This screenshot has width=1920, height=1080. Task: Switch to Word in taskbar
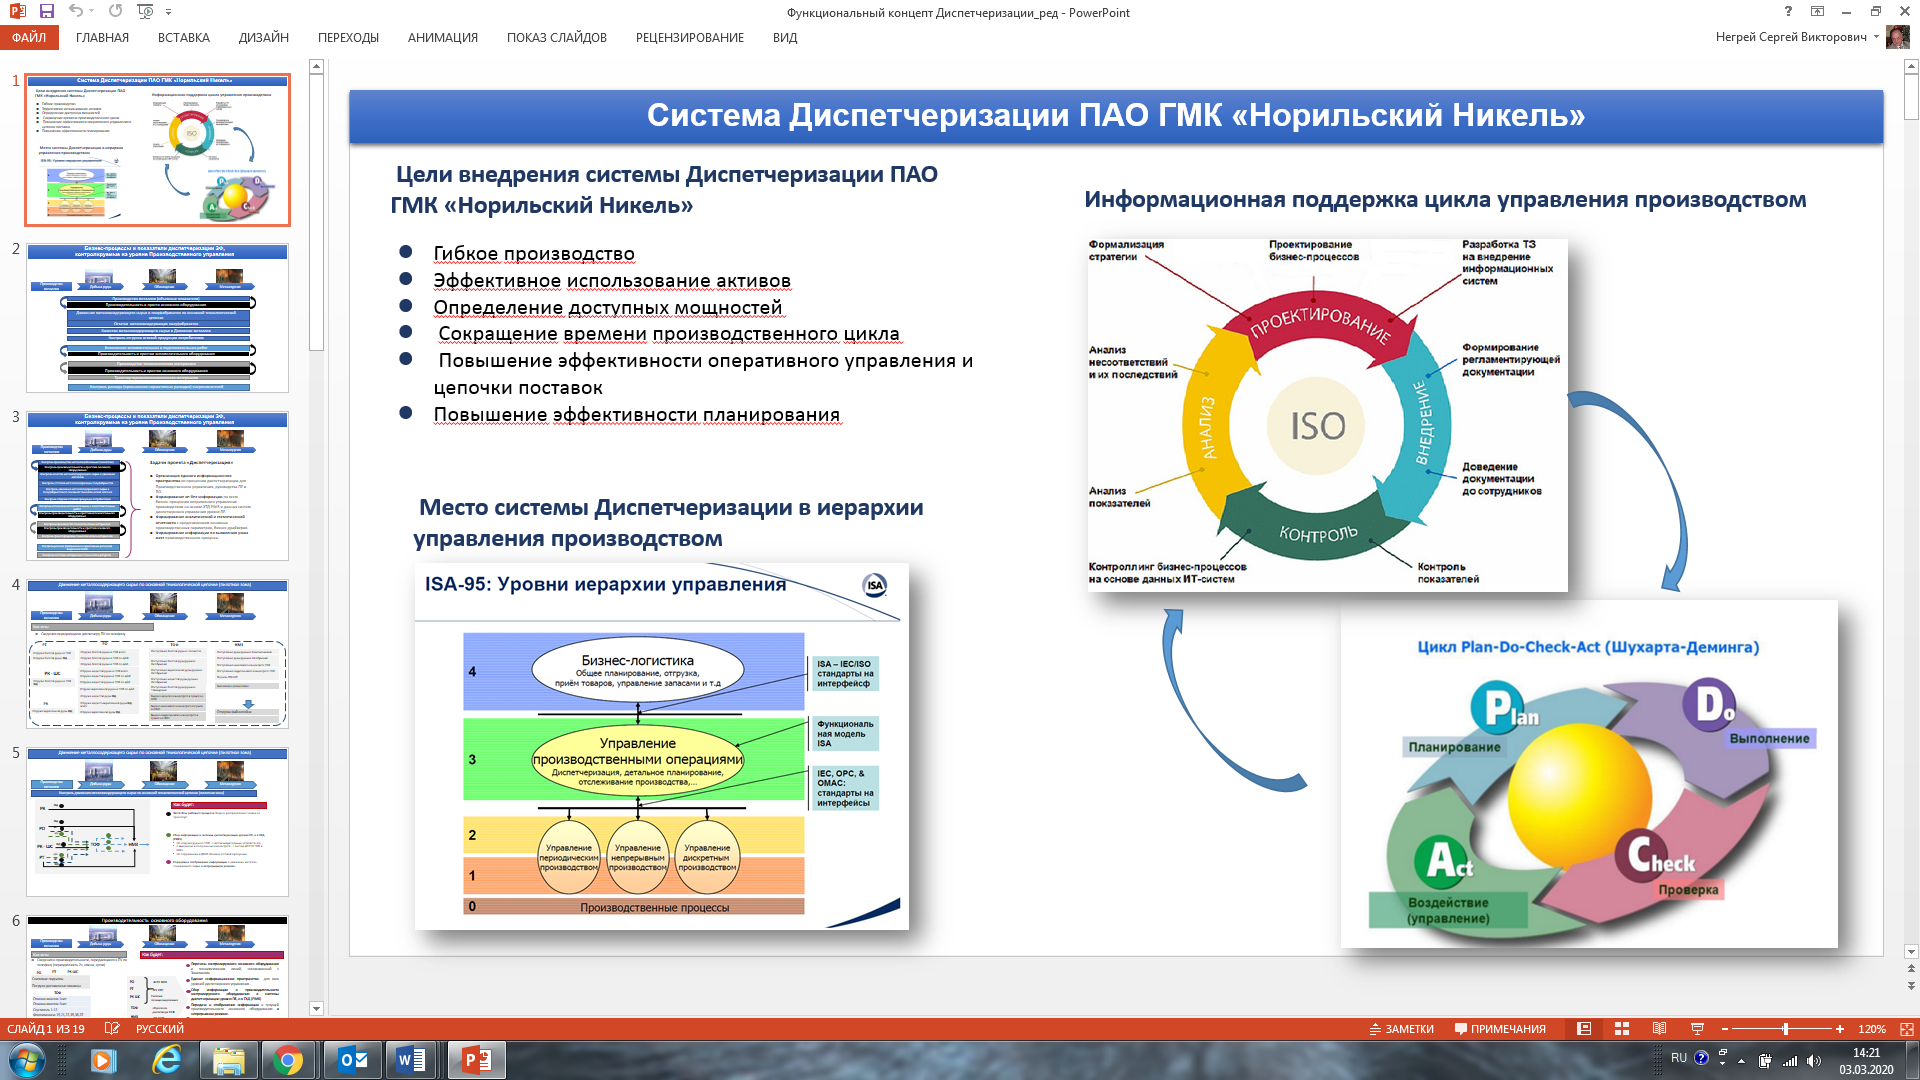click(411, 1059)
